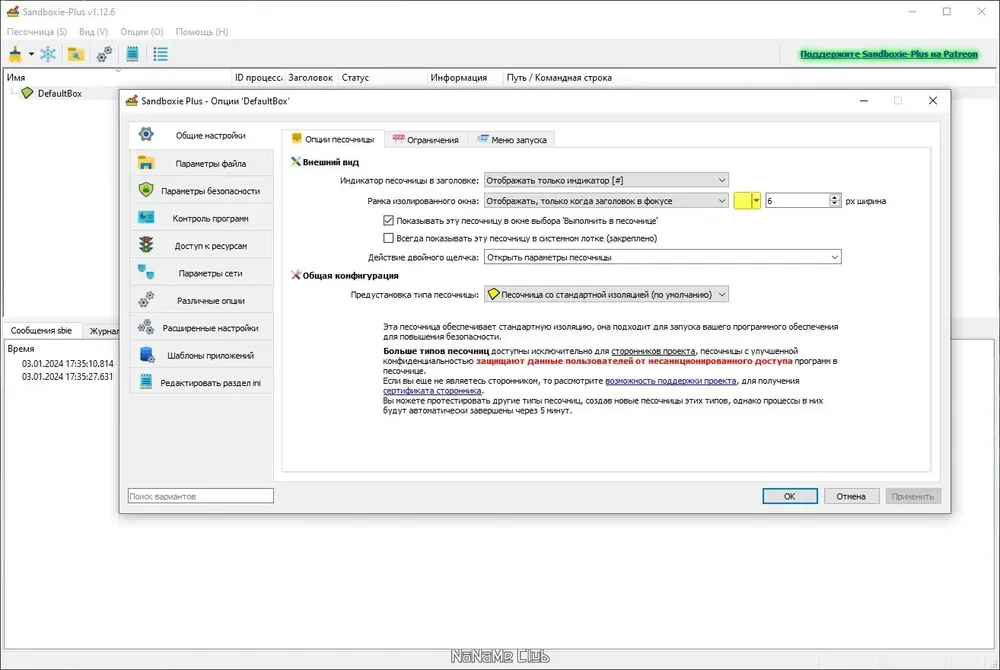Open 'сторонников проекта' link
The width and height of the screenshot is (1000, 670).
(653, 351)
